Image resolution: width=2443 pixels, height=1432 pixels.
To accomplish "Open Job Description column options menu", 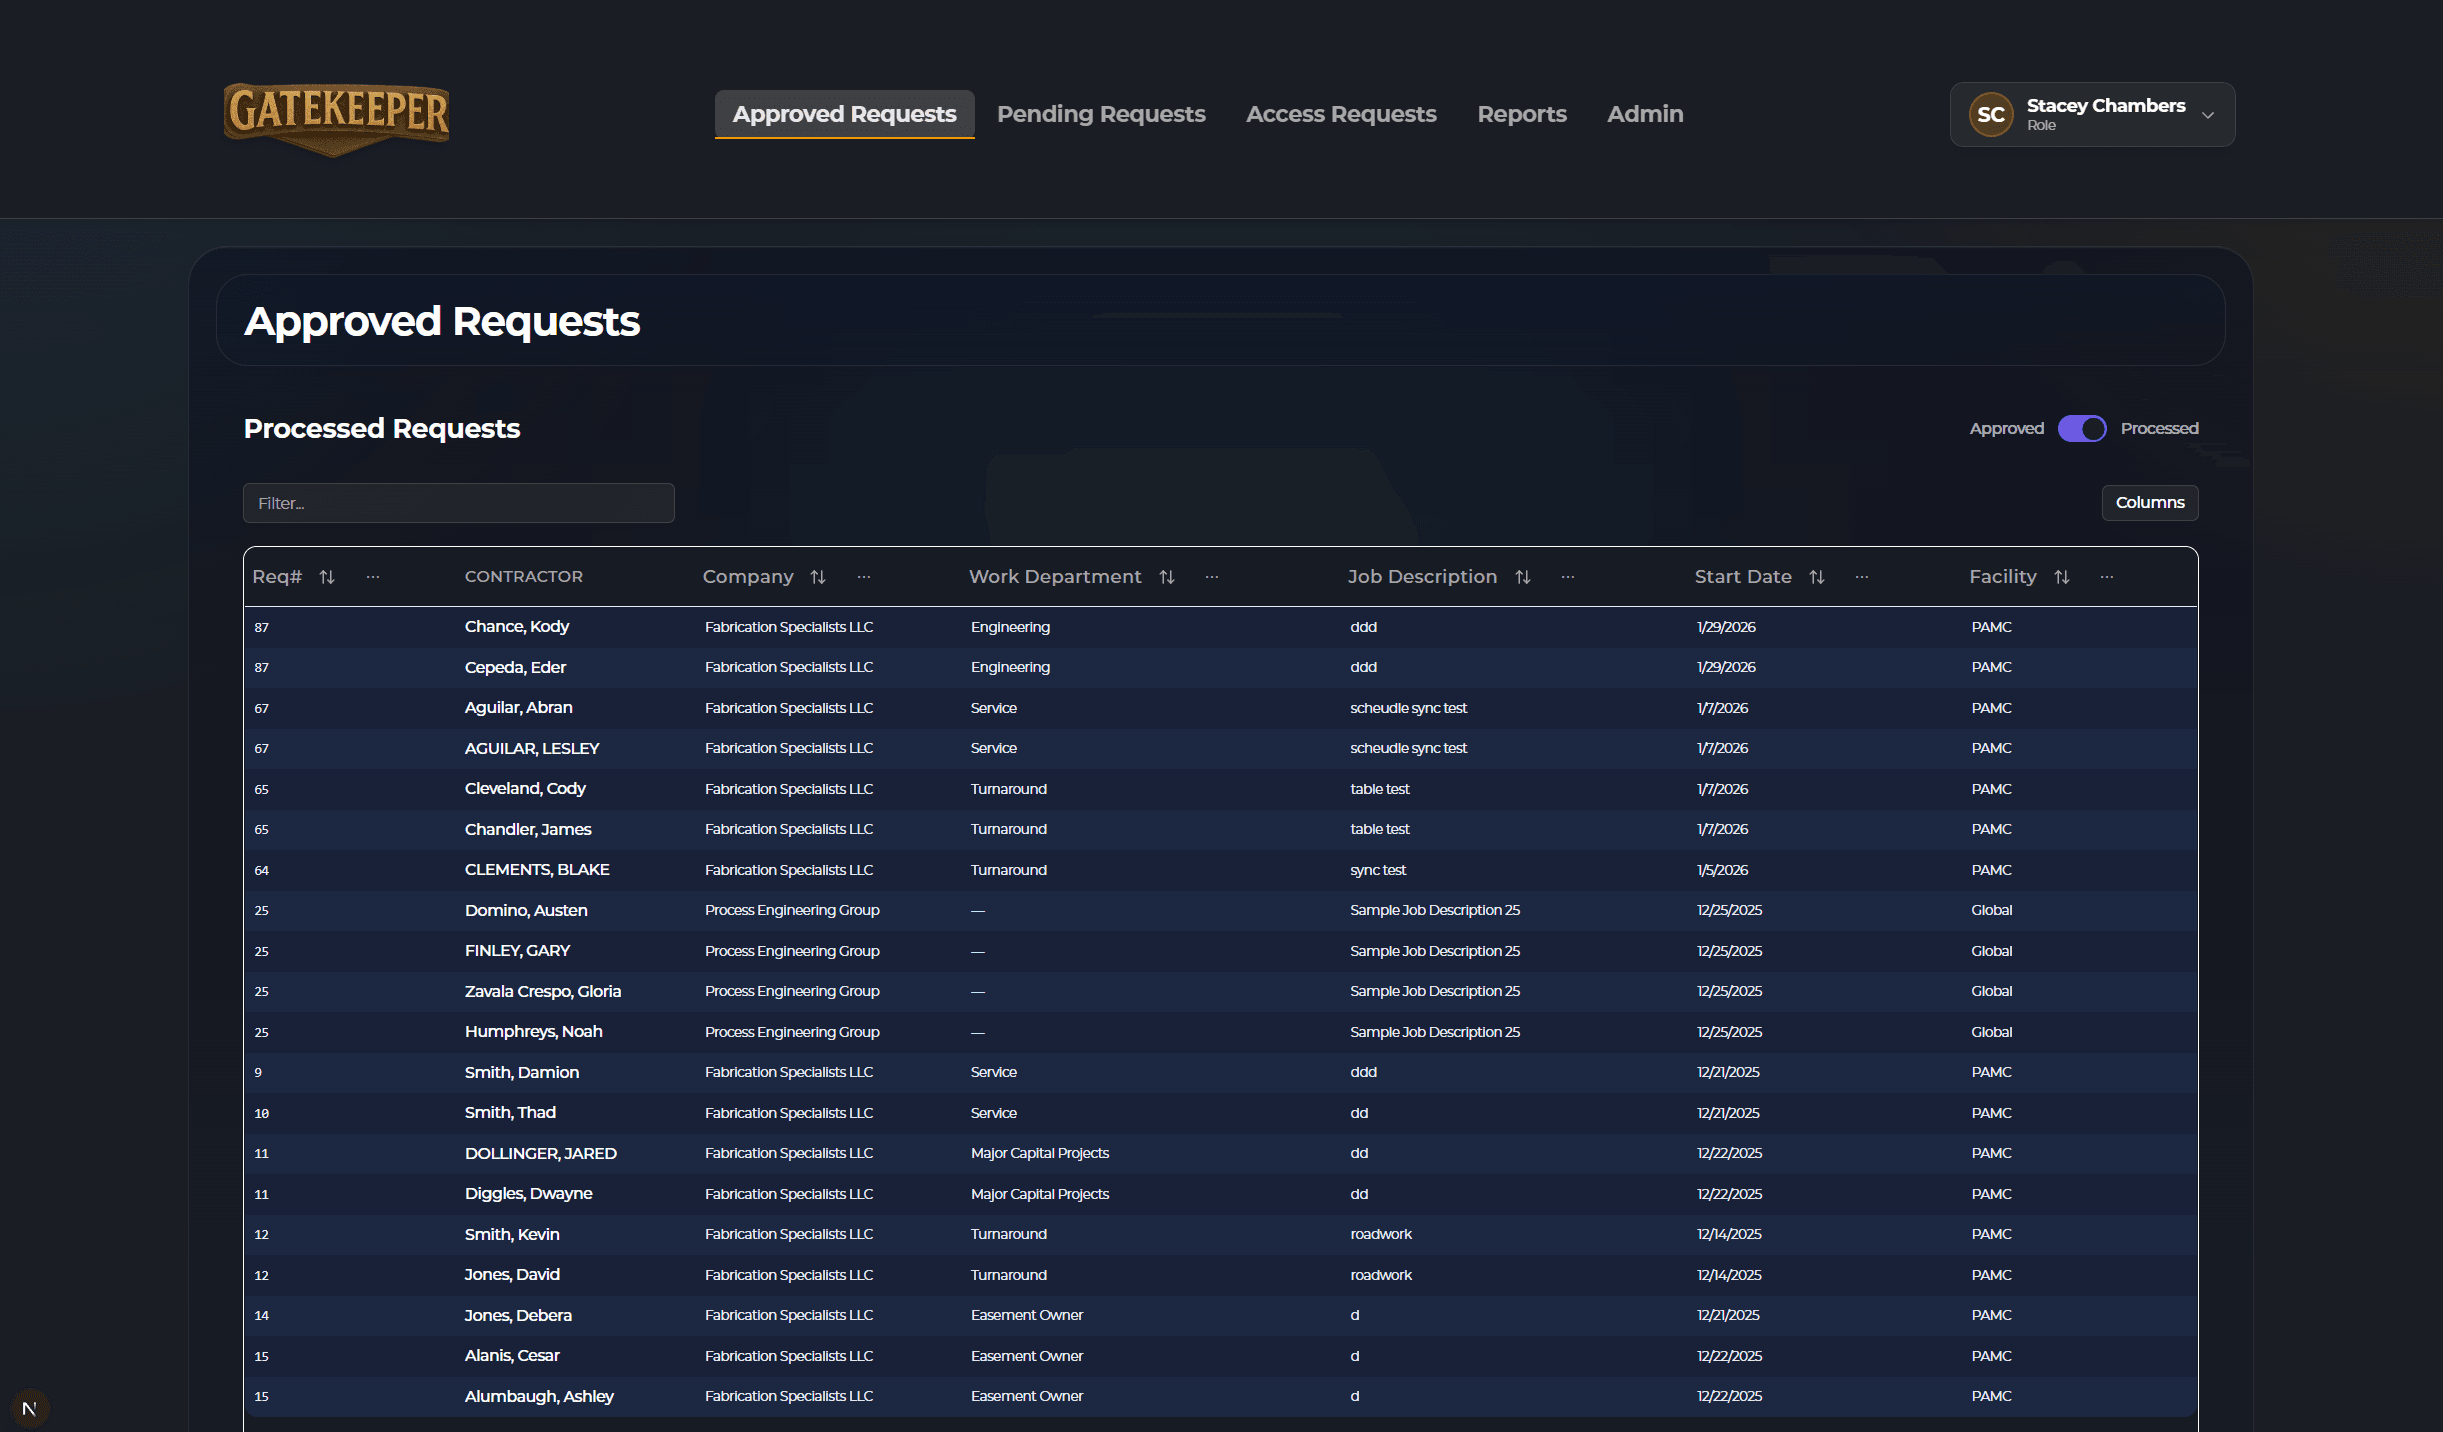I will tap(1568, 577).
